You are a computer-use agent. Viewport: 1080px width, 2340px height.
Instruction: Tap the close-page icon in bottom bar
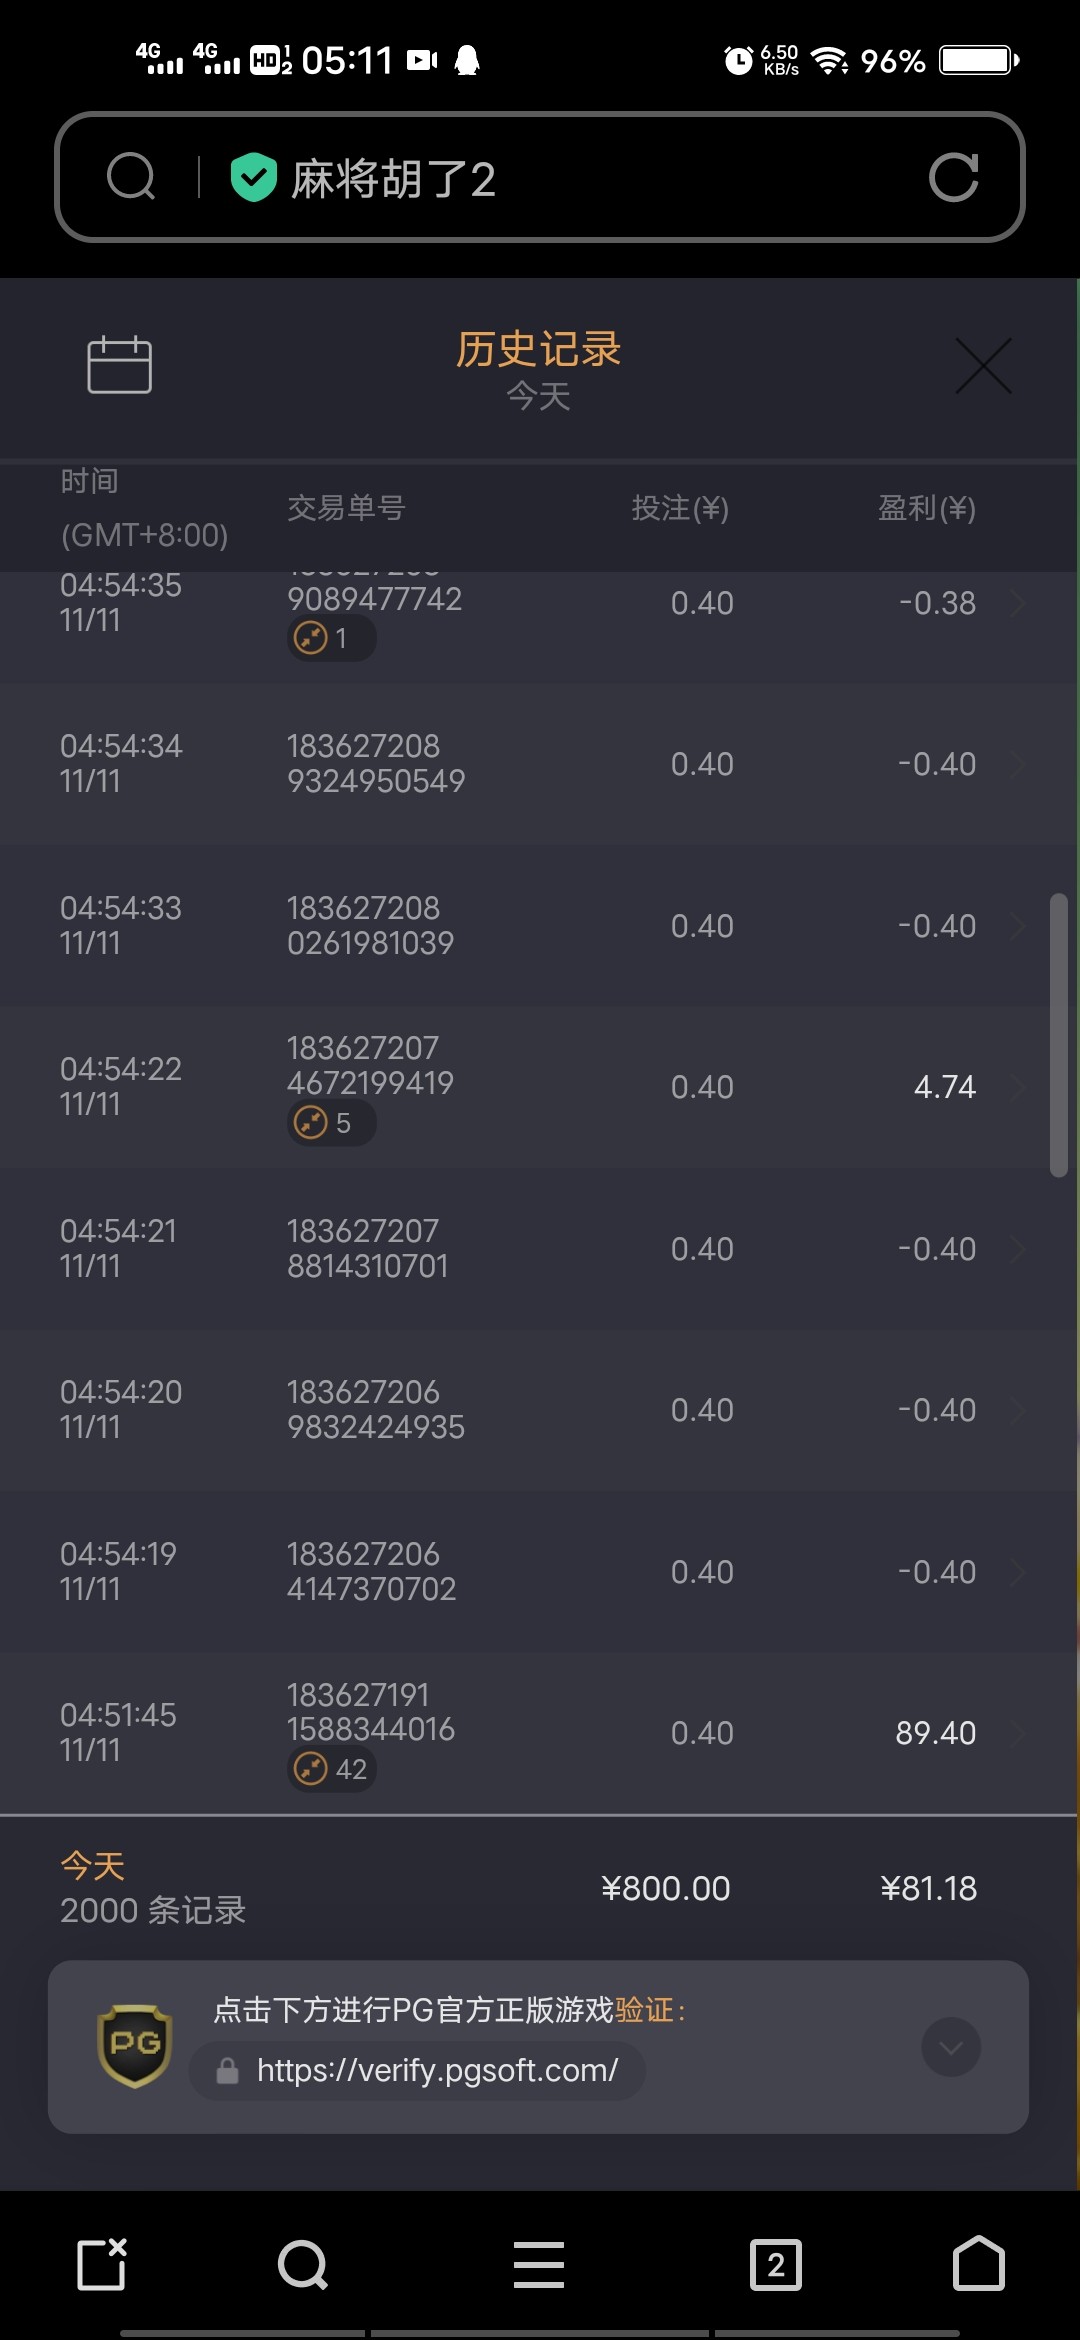pos(102,2265)
